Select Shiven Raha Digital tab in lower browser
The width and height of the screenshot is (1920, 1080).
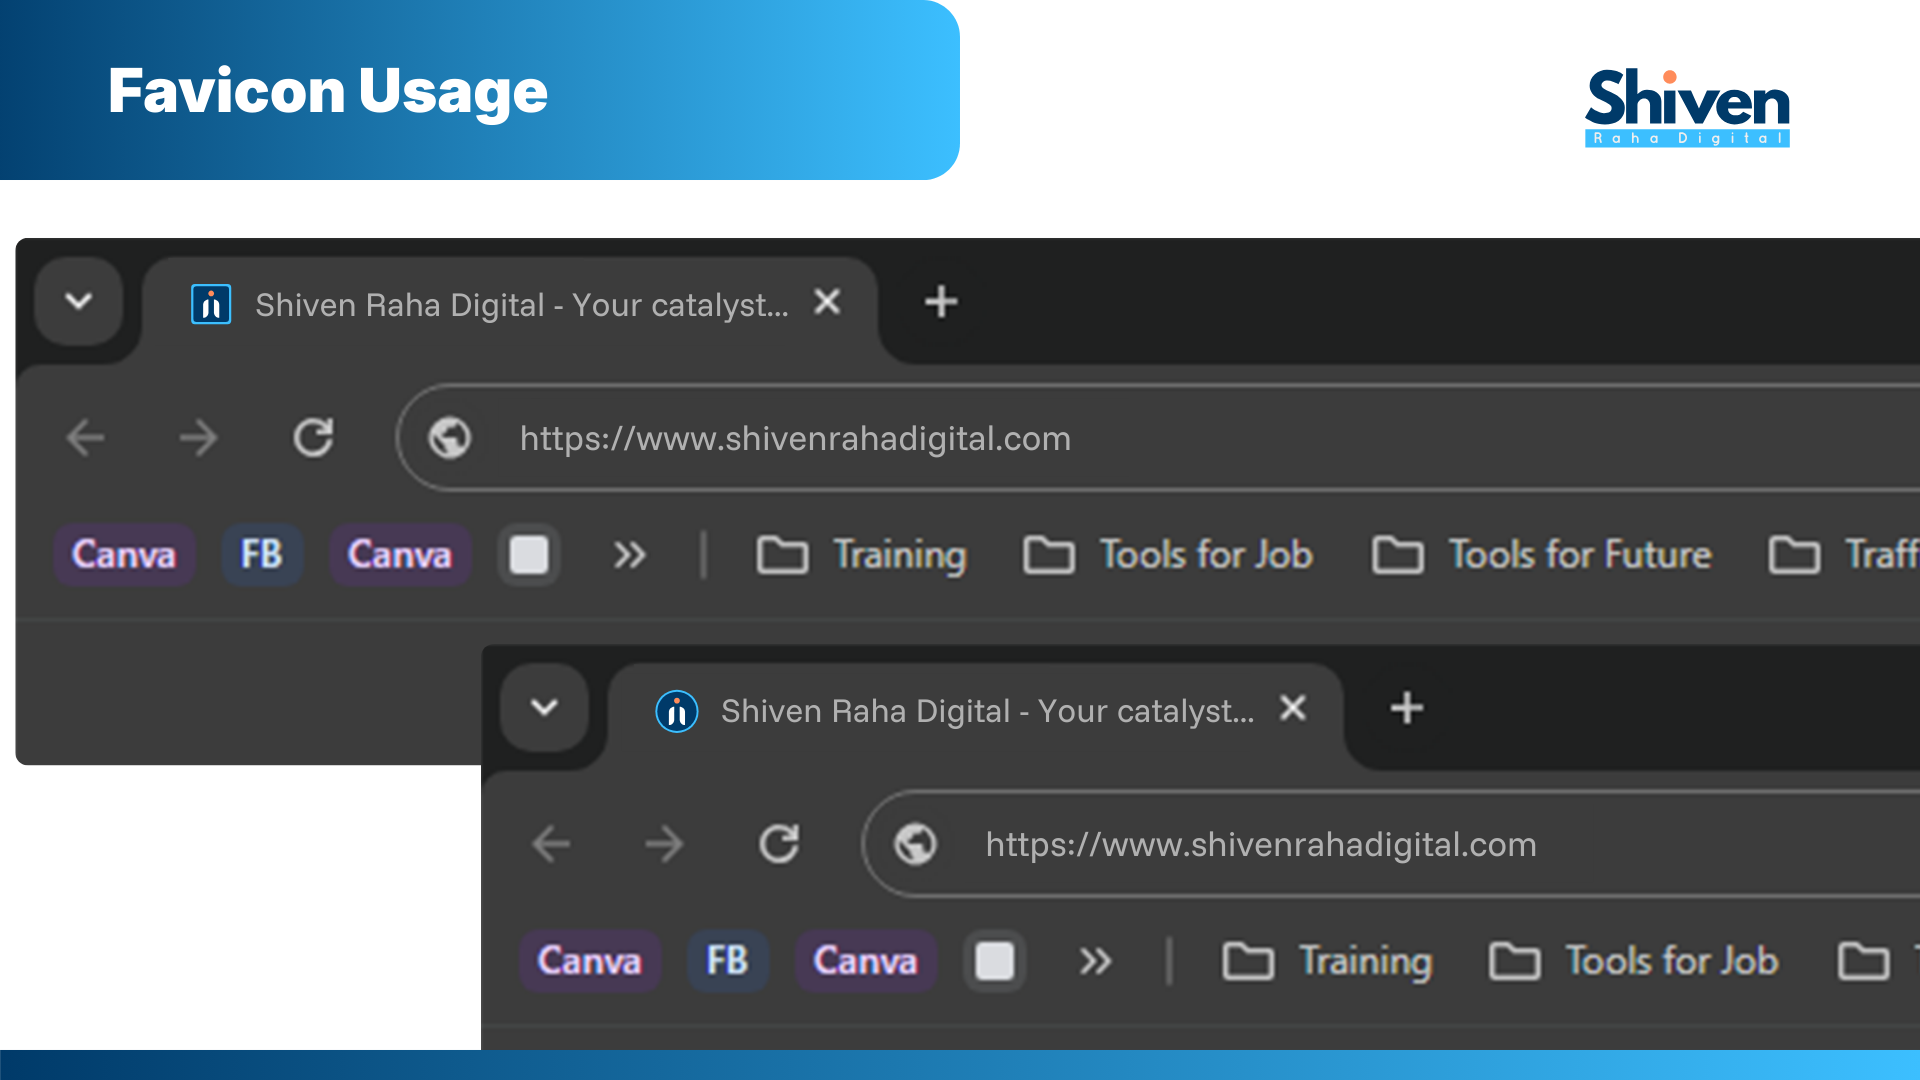pyautogui.click(x=976, y=711)
